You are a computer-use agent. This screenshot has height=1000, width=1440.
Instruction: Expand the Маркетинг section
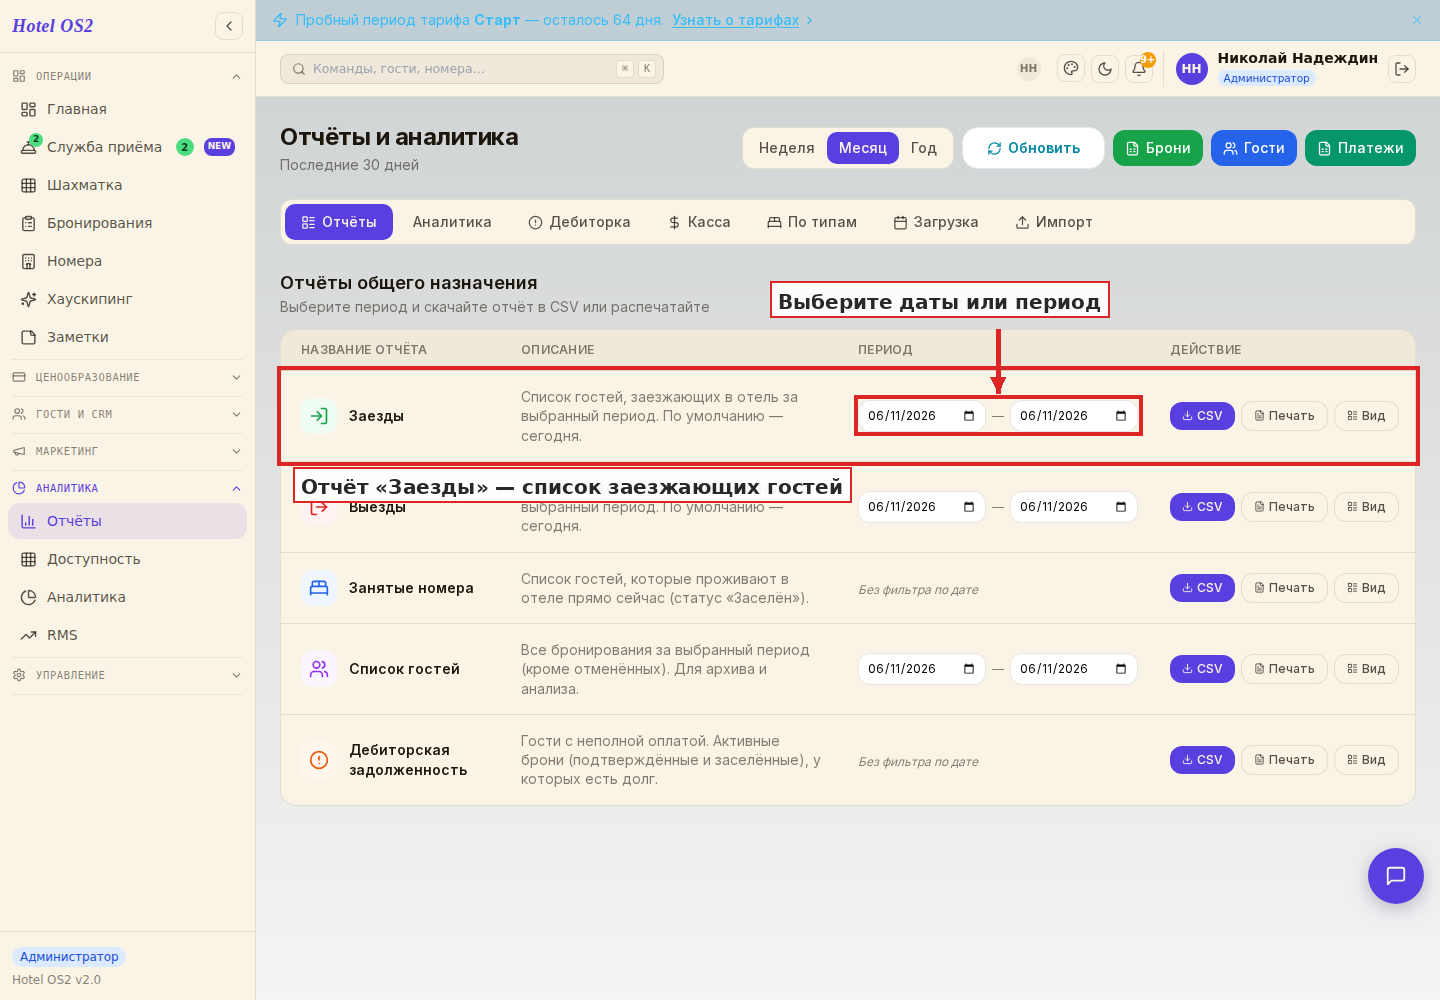point(127,451)
